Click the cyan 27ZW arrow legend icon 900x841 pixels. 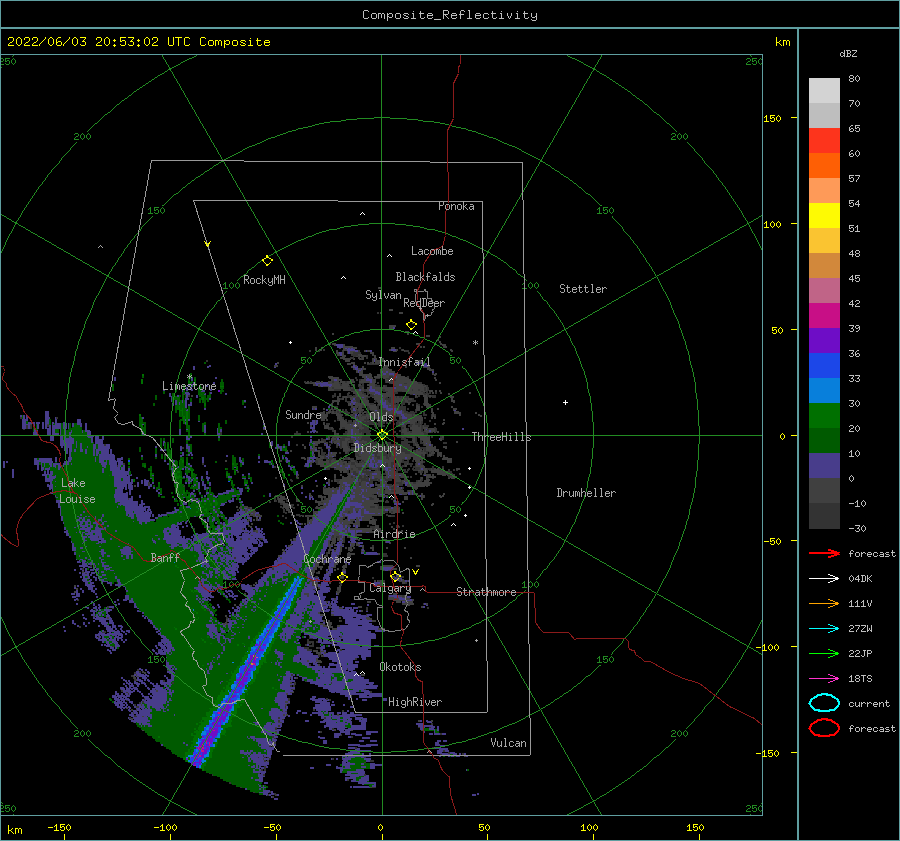824,629
